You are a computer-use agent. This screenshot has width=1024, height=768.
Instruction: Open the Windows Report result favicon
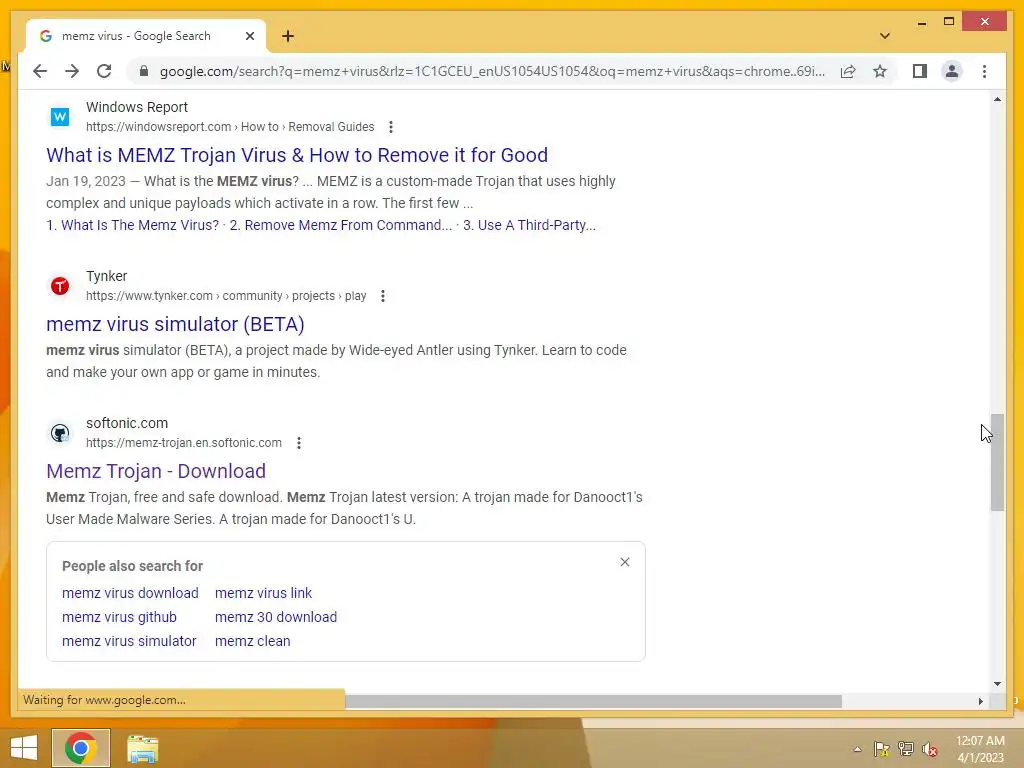click(x=59, y=117)
